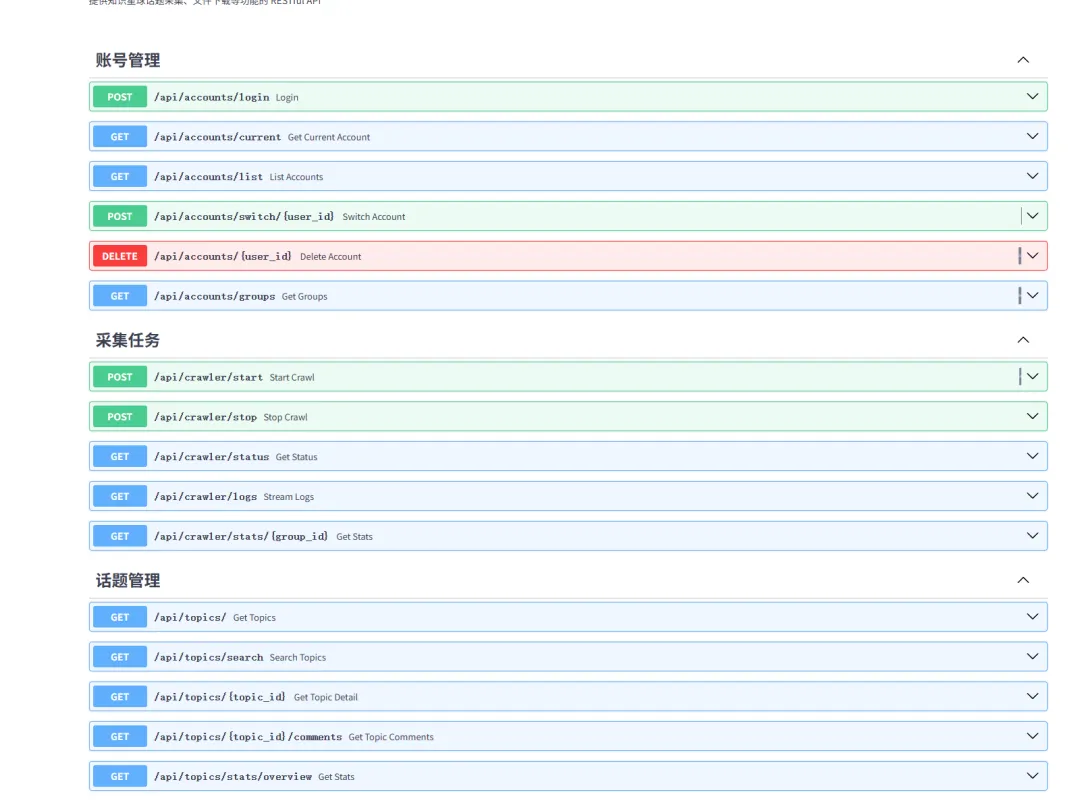
Task: Click the 采集任务 section heading
Action: (128, 340)
